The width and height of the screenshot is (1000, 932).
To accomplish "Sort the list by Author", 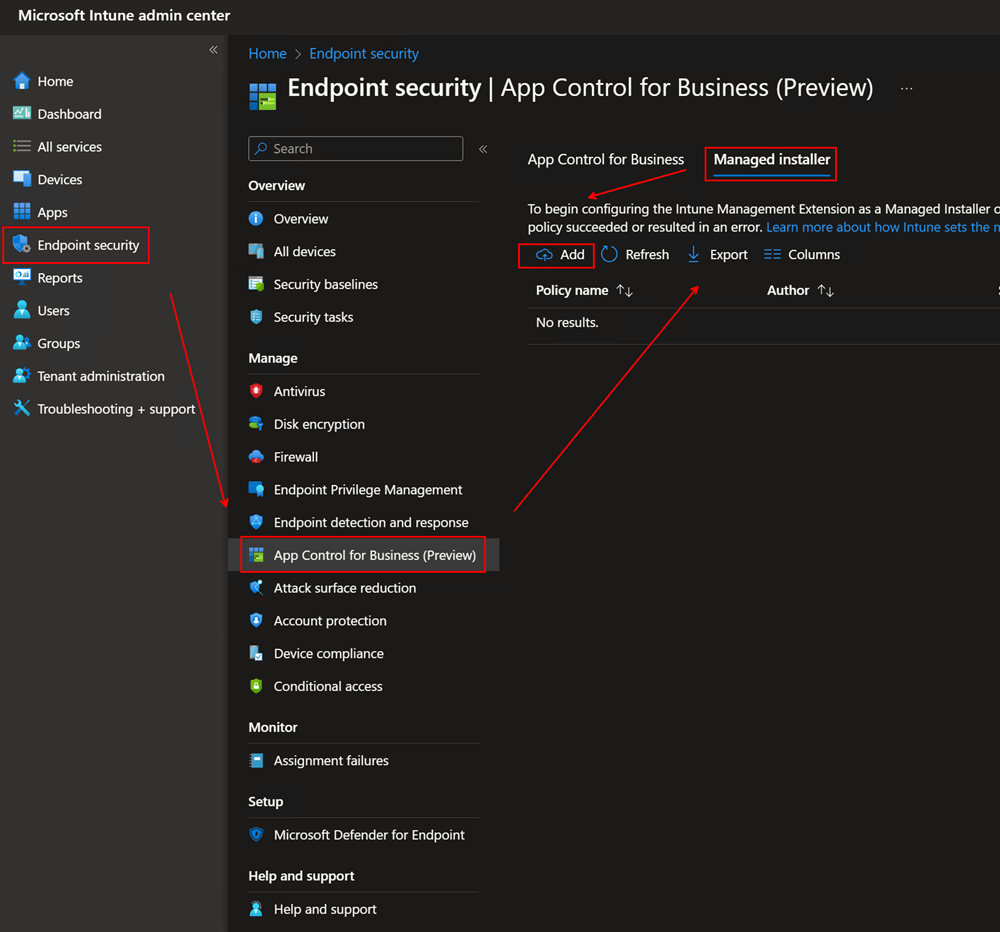I will pyautogui.click(x=800, y=290).
